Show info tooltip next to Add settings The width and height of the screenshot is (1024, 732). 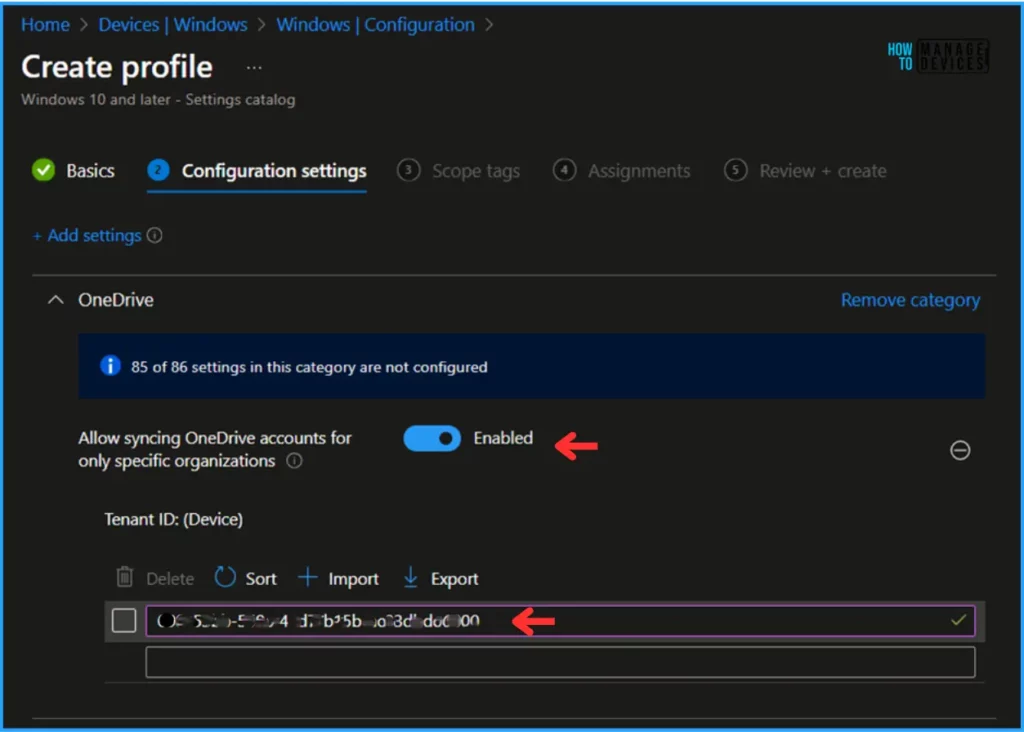155,235
